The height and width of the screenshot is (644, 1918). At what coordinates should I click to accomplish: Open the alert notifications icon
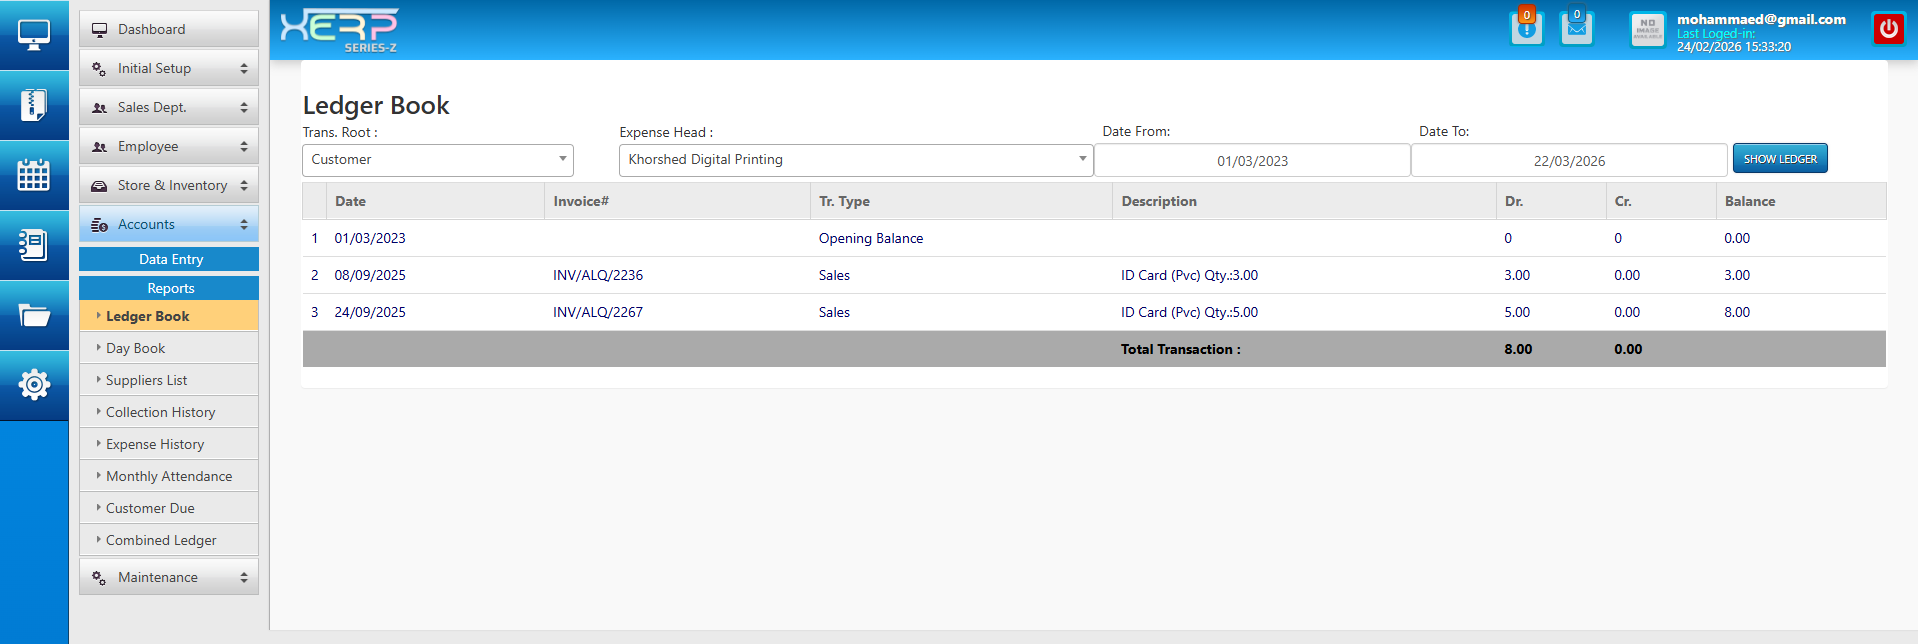point(1526,28)
